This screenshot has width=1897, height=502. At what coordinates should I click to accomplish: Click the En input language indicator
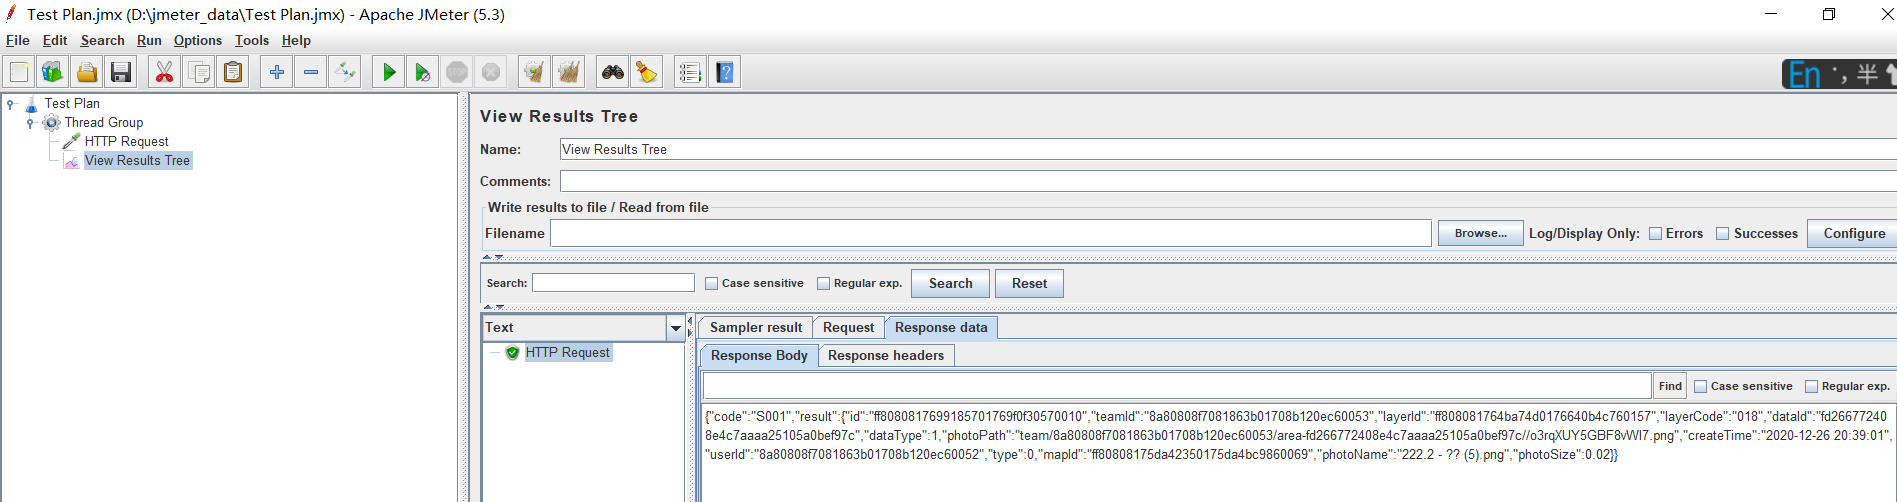(1805, 74)
